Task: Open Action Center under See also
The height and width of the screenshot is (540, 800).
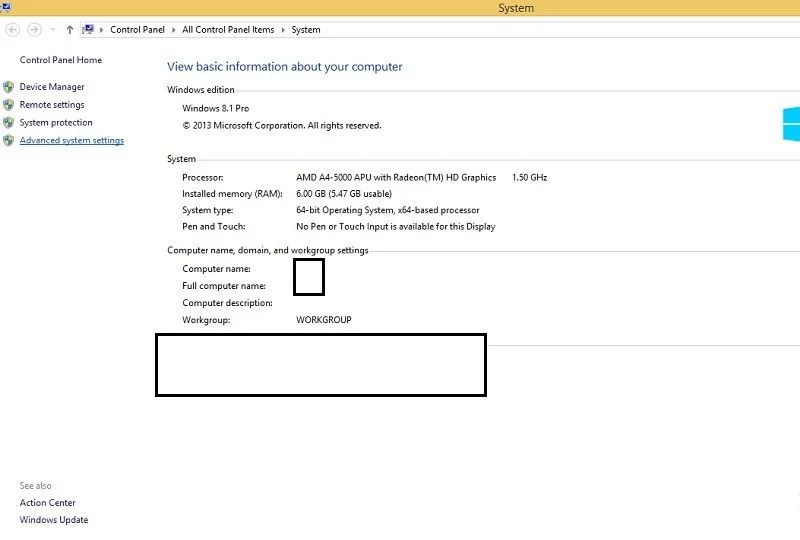Action: point(47,503)
